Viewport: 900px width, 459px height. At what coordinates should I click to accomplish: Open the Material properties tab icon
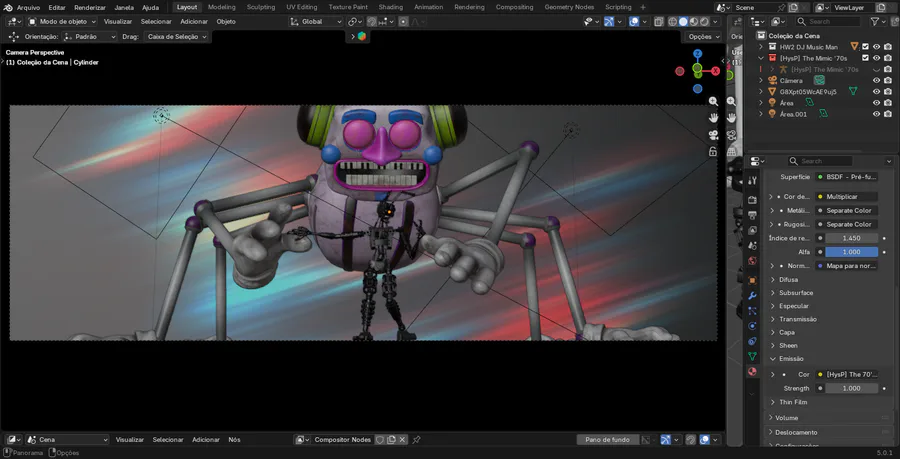pos(752,372)
